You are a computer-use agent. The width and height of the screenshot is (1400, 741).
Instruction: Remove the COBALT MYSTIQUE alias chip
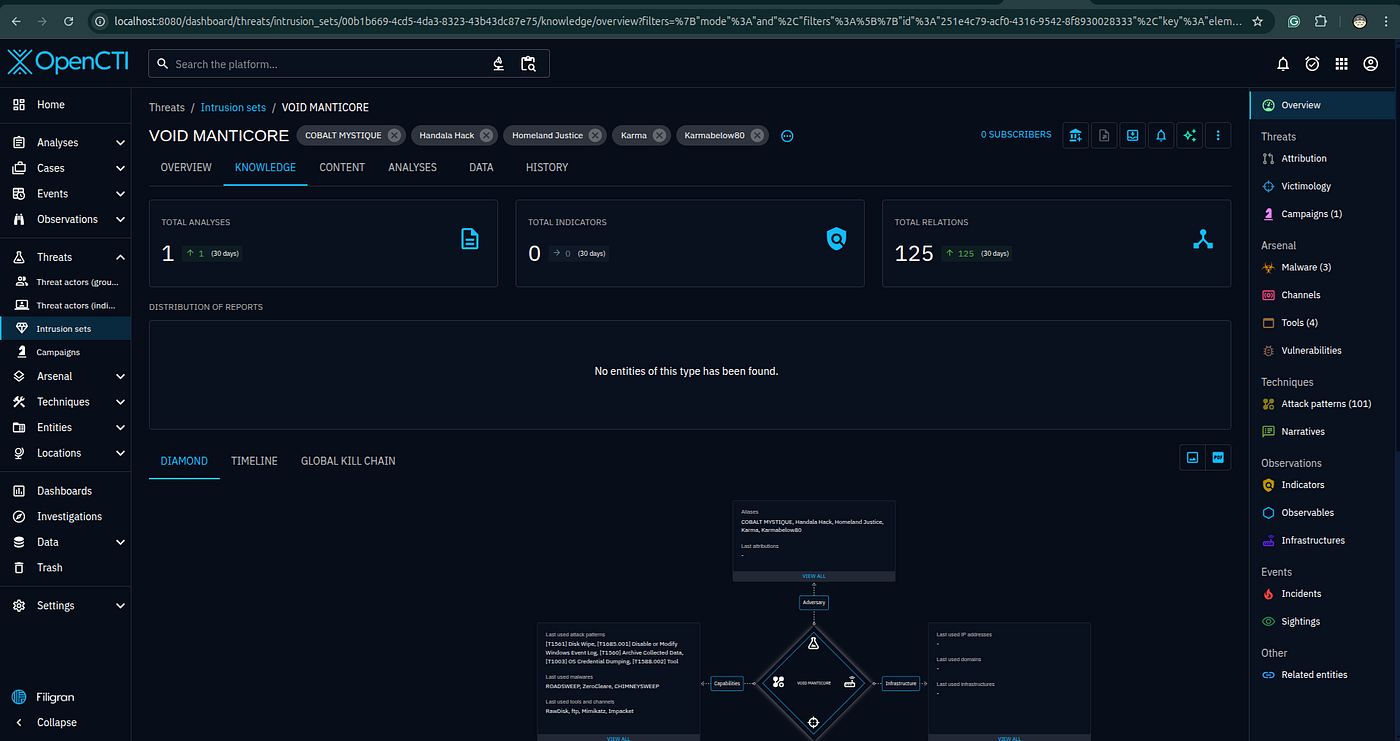[x=394, y=135]
